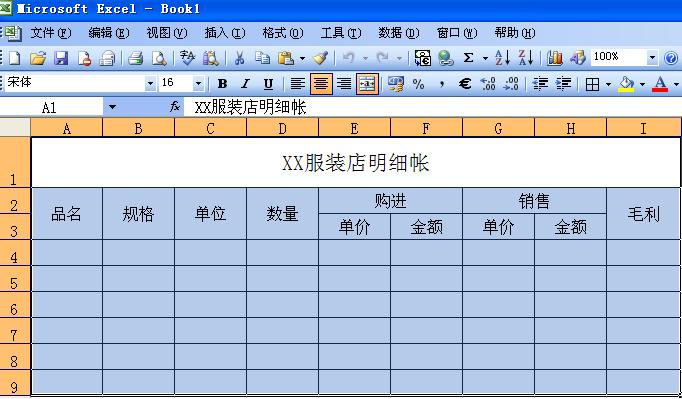Expand the Name Box dropdown

pos(112,107)
